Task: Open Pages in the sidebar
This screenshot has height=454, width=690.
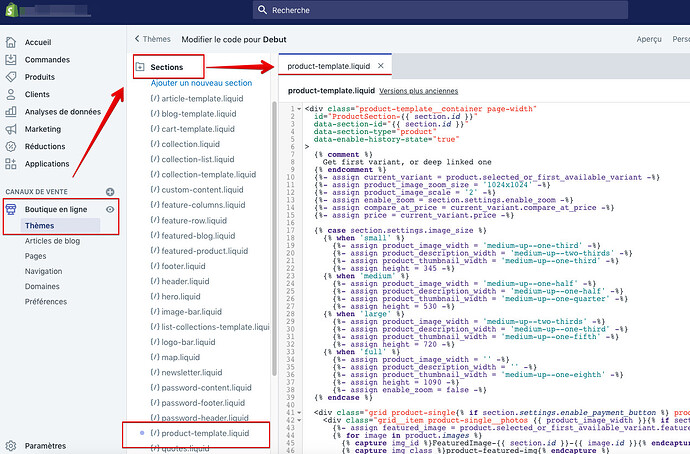Action: pyautogui.click(x=35, y=256)
